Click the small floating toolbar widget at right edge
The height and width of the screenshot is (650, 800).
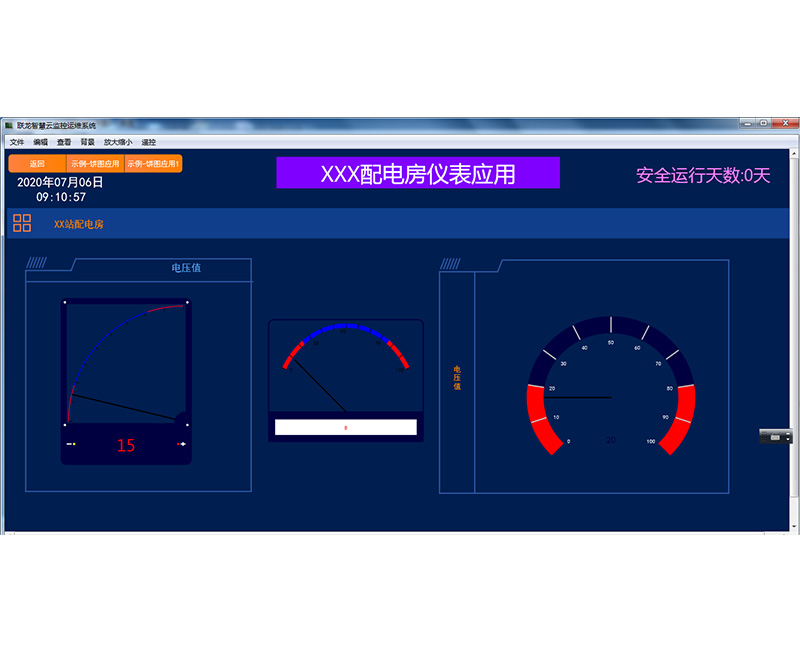click(x=776, y=437)
